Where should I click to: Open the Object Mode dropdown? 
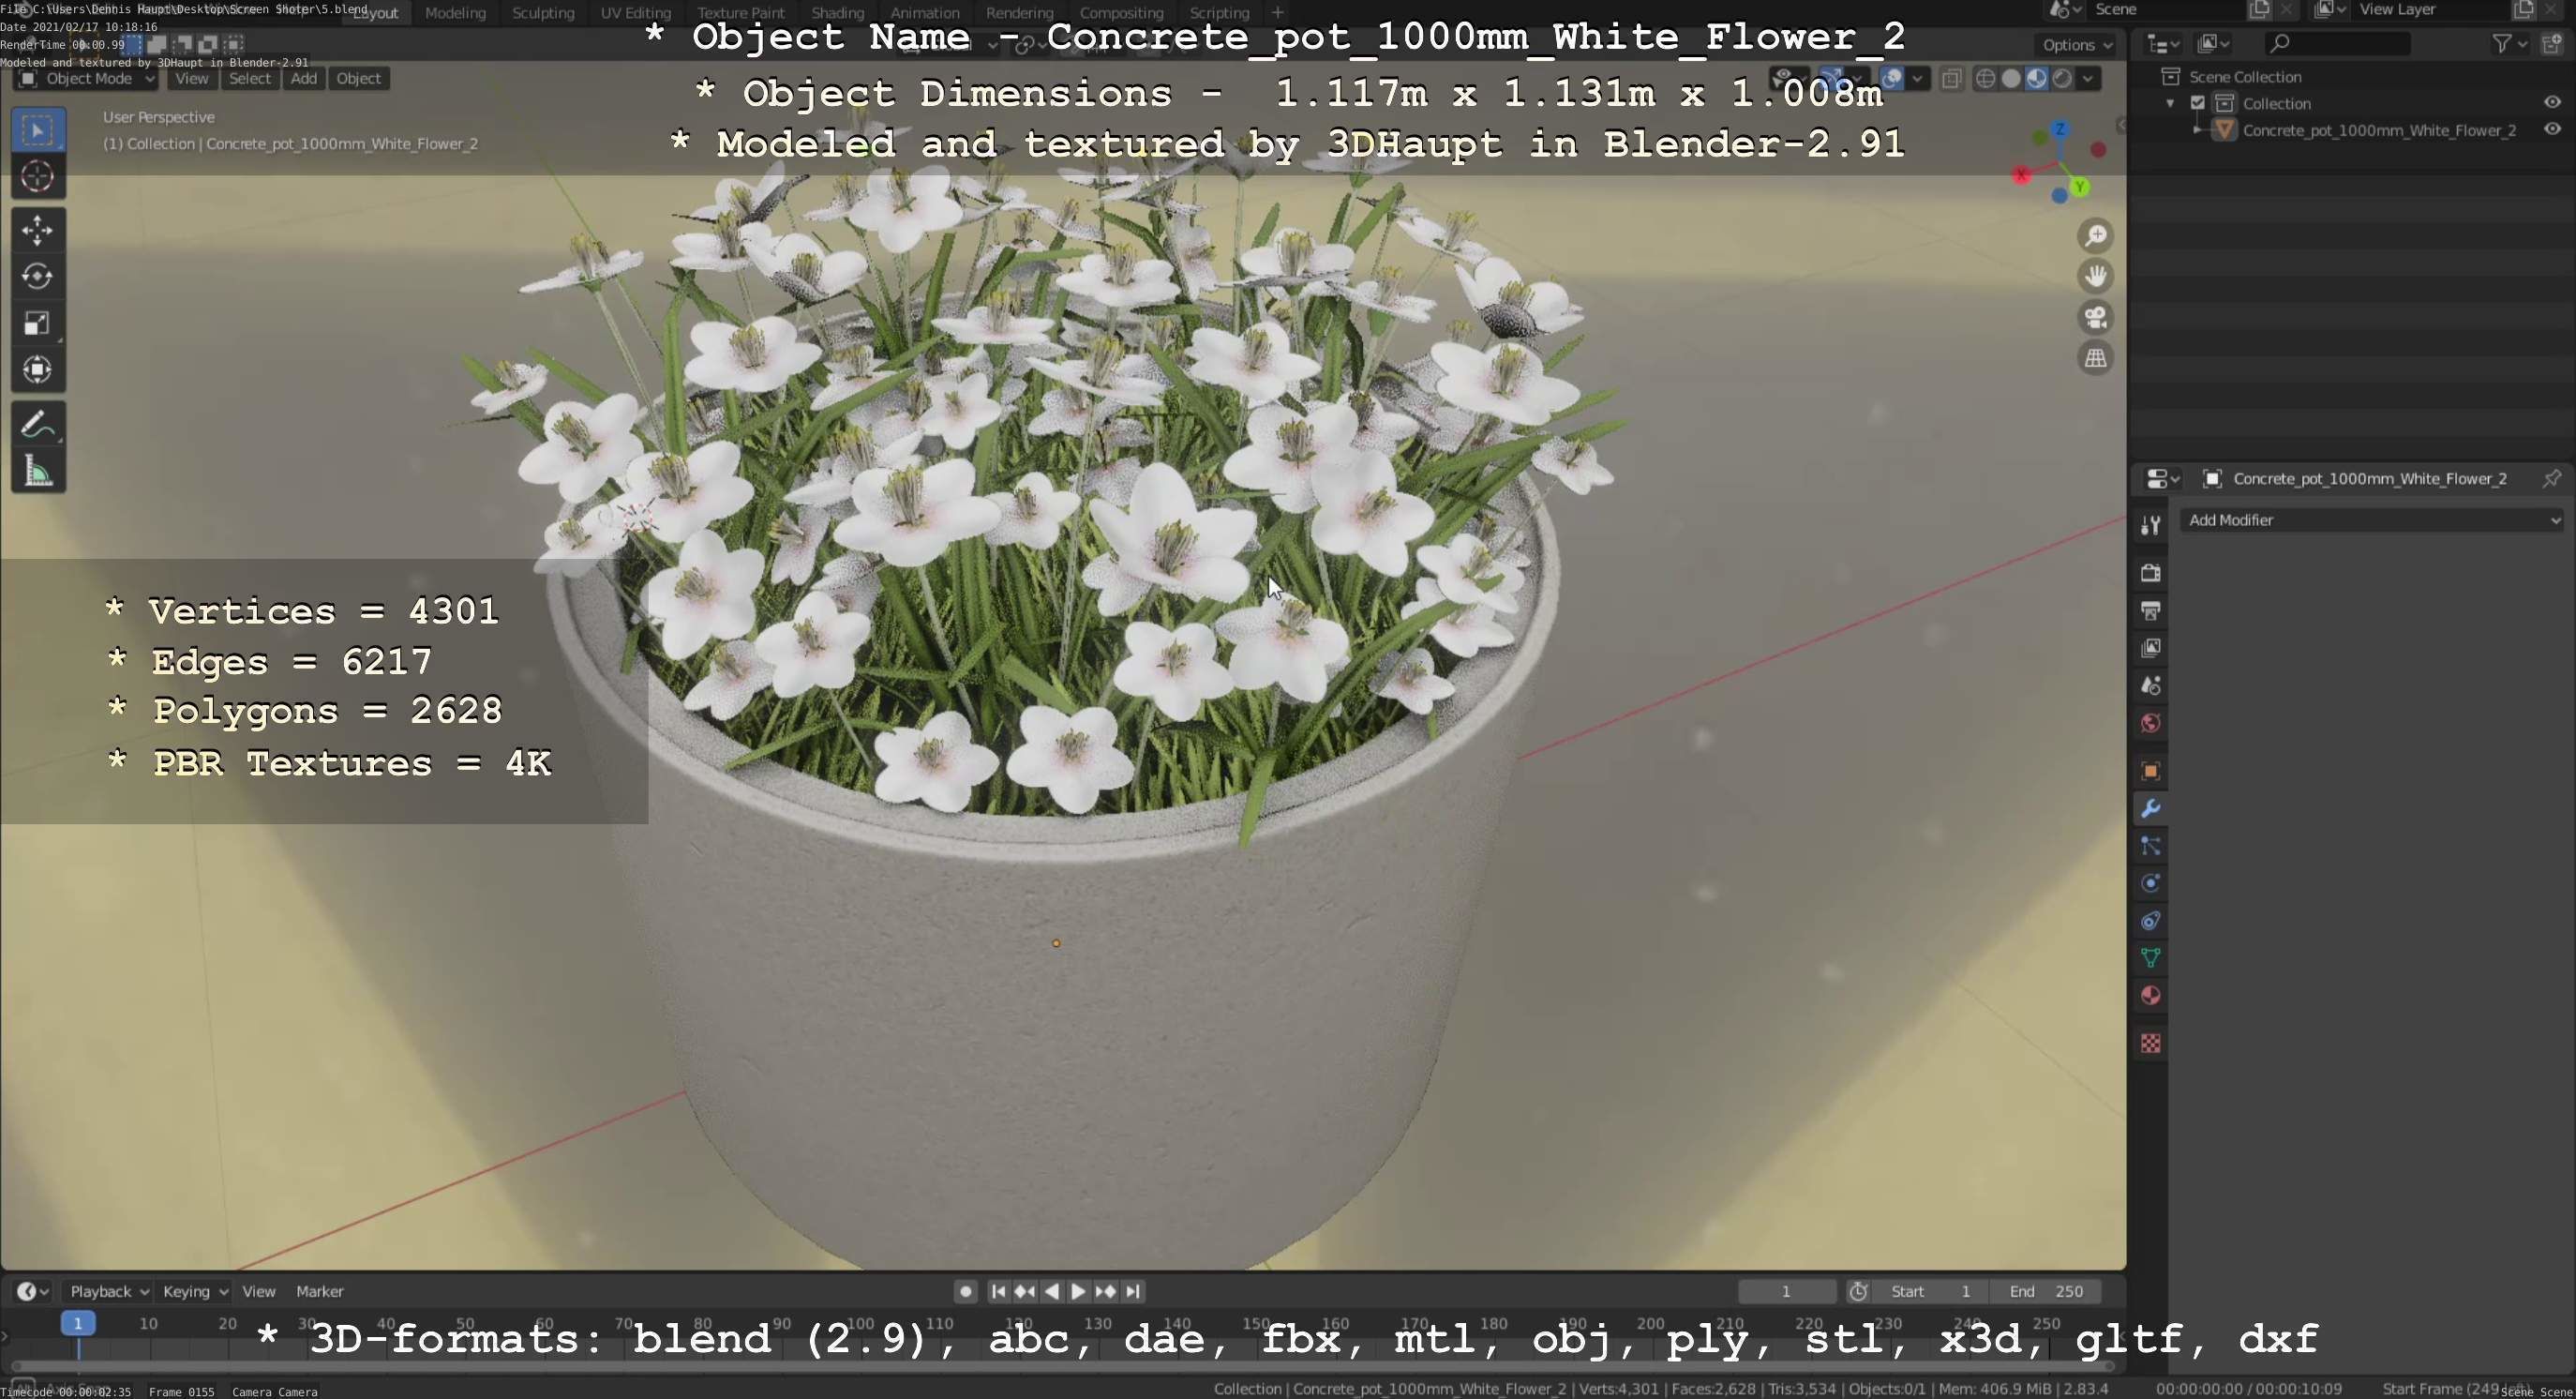[86, 79]
